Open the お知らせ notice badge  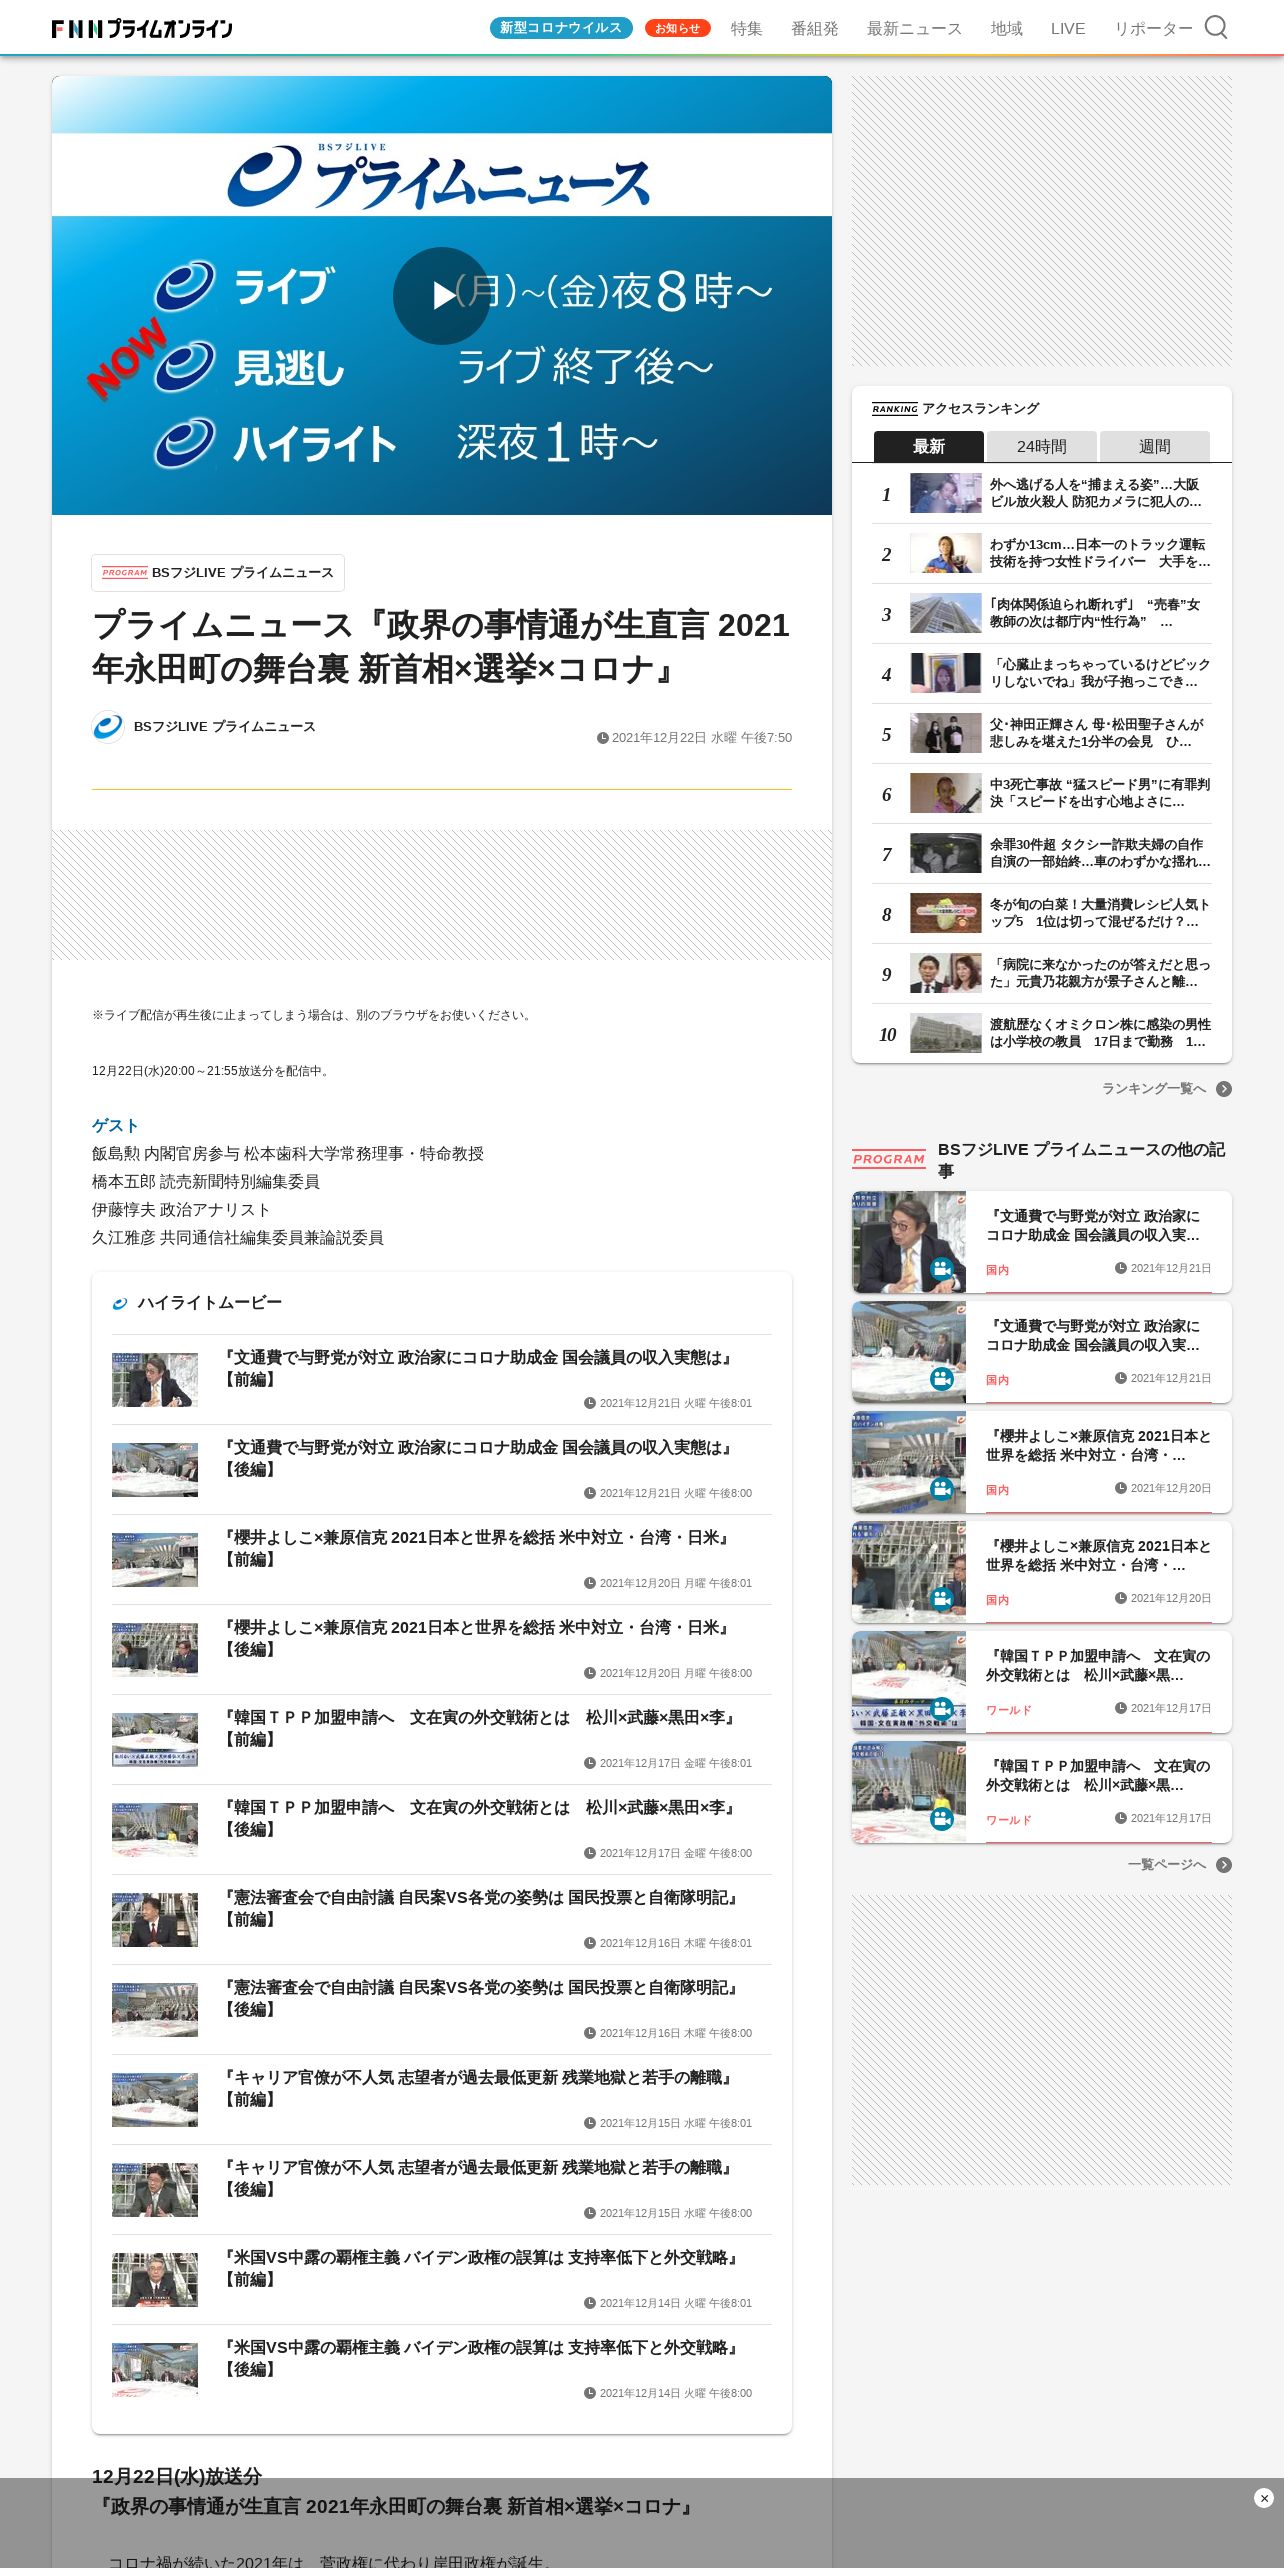(x=677, y=28)
